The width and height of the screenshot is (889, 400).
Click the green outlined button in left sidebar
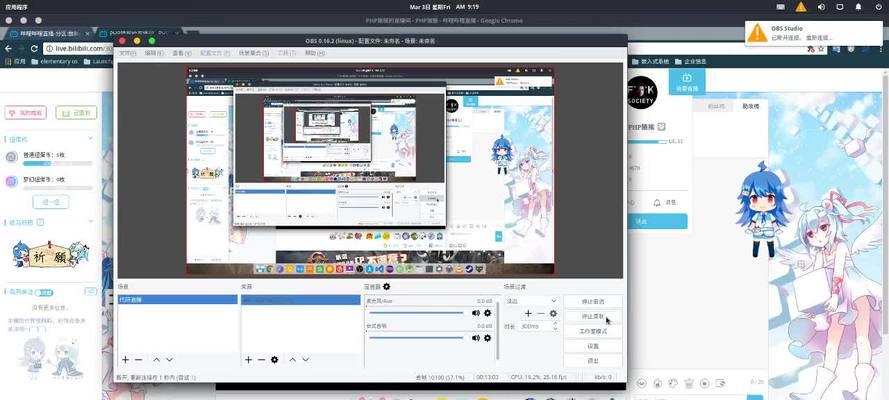76,112
